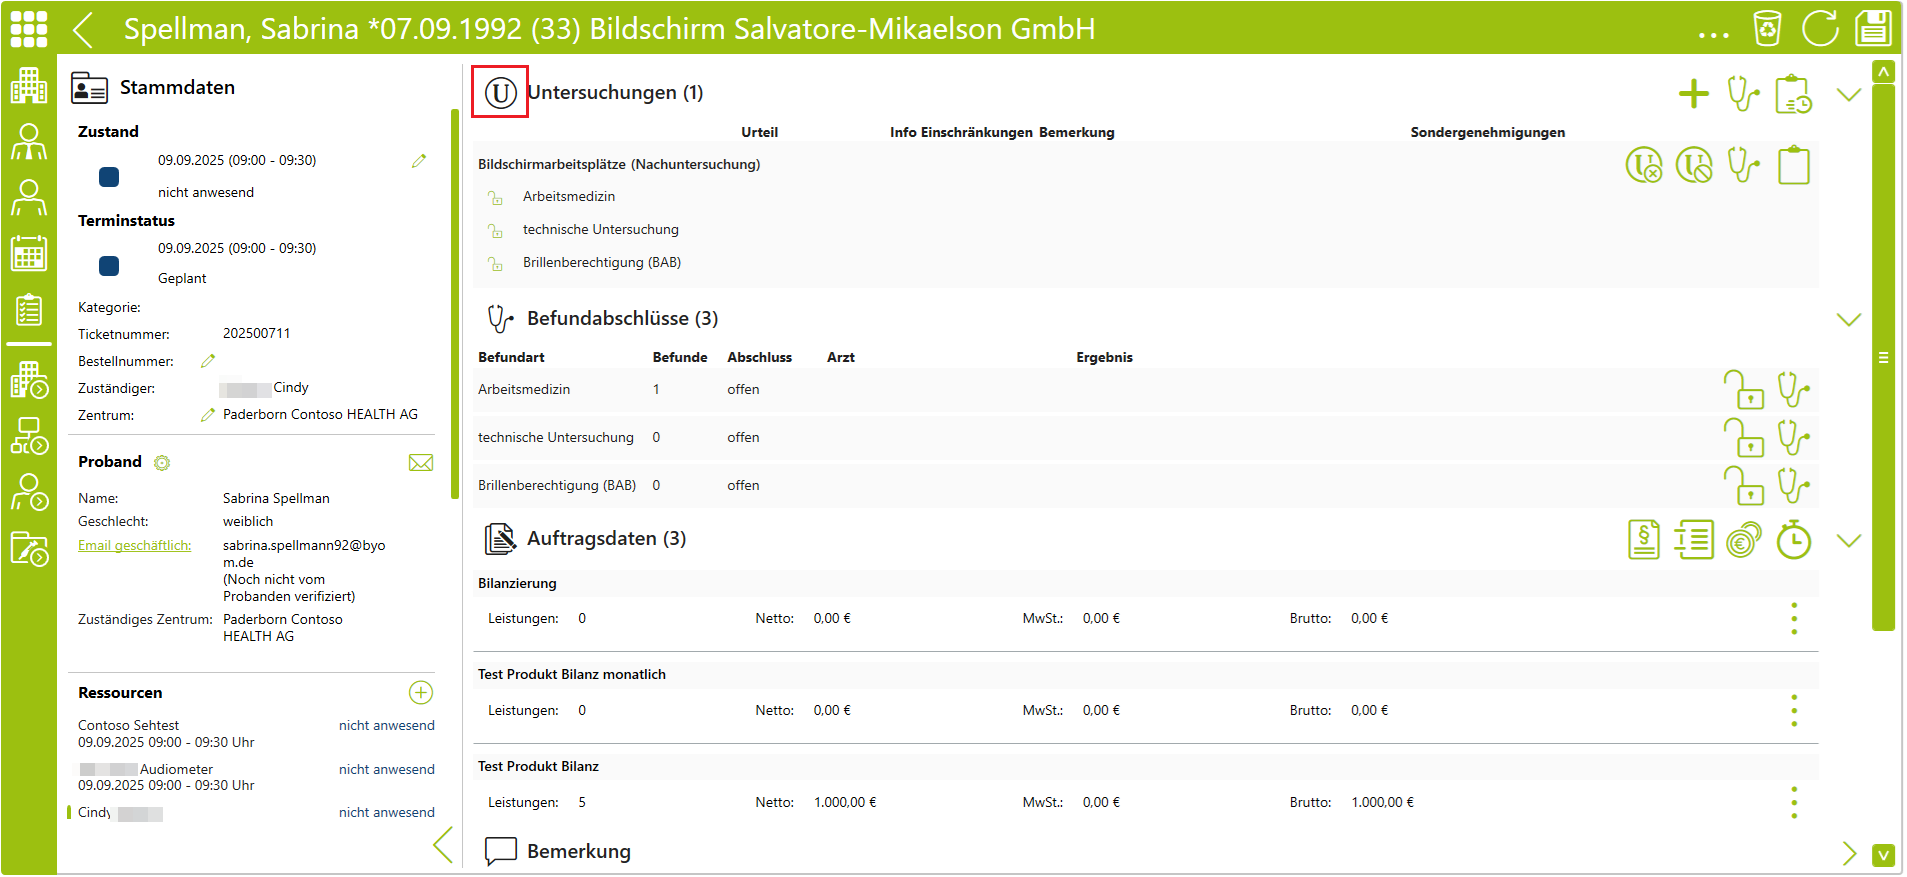Add a new Untersuchung with the plus icon
This screenshot has width=1907, height=877.
pos(1694,94)
